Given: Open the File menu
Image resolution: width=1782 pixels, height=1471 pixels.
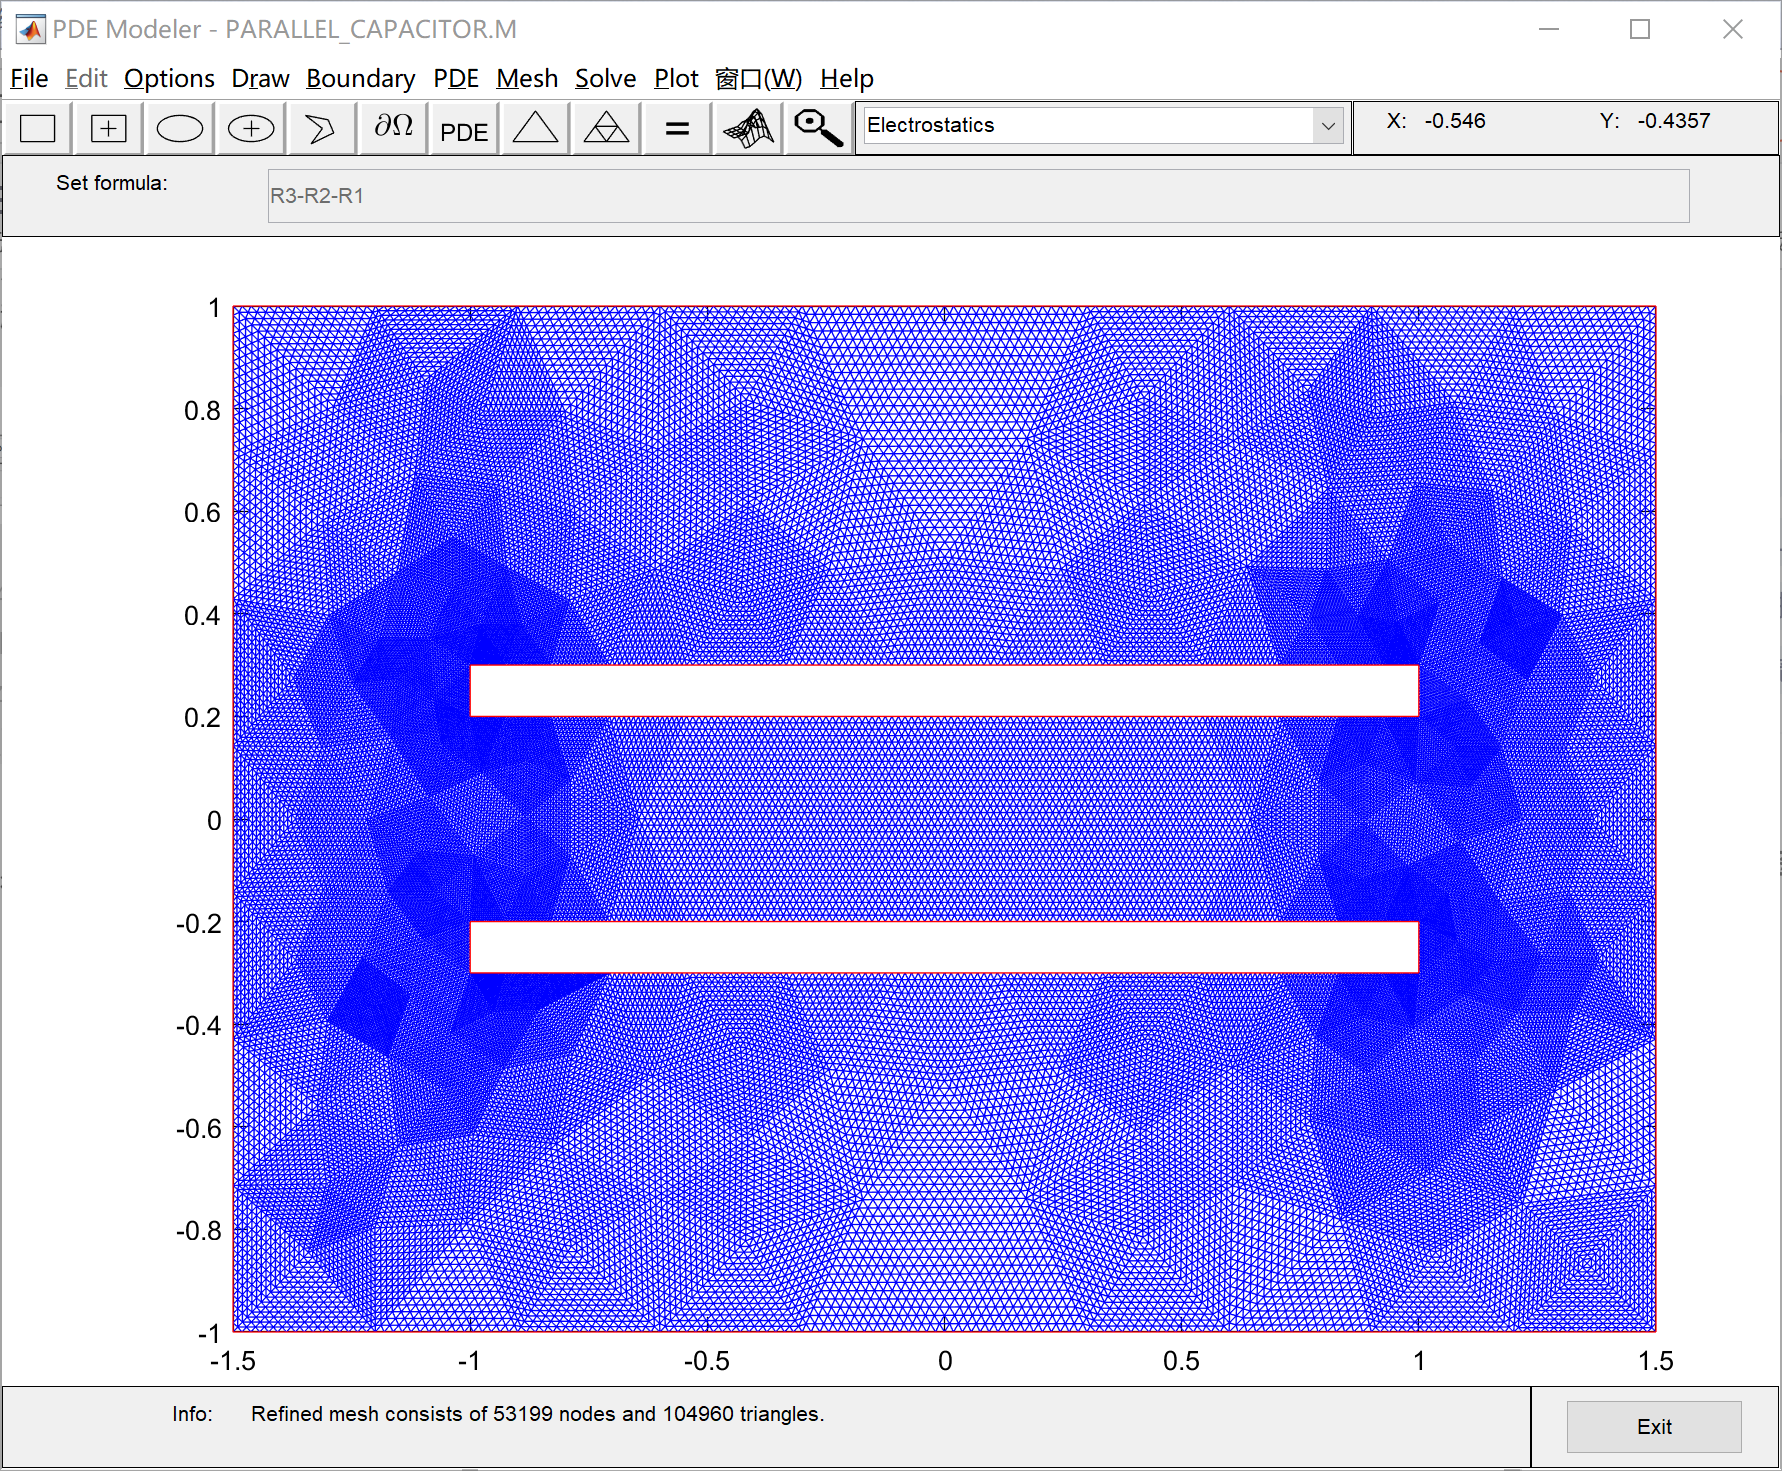Looking at the screenshot, I should (28, 78).
